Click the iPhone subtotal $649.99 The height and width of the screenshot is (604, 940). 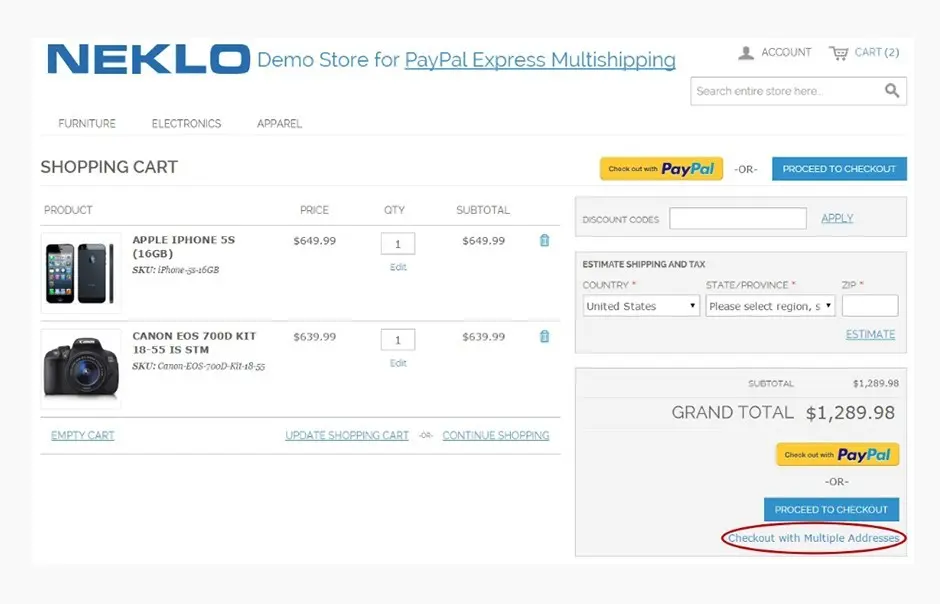pos(484,241)
